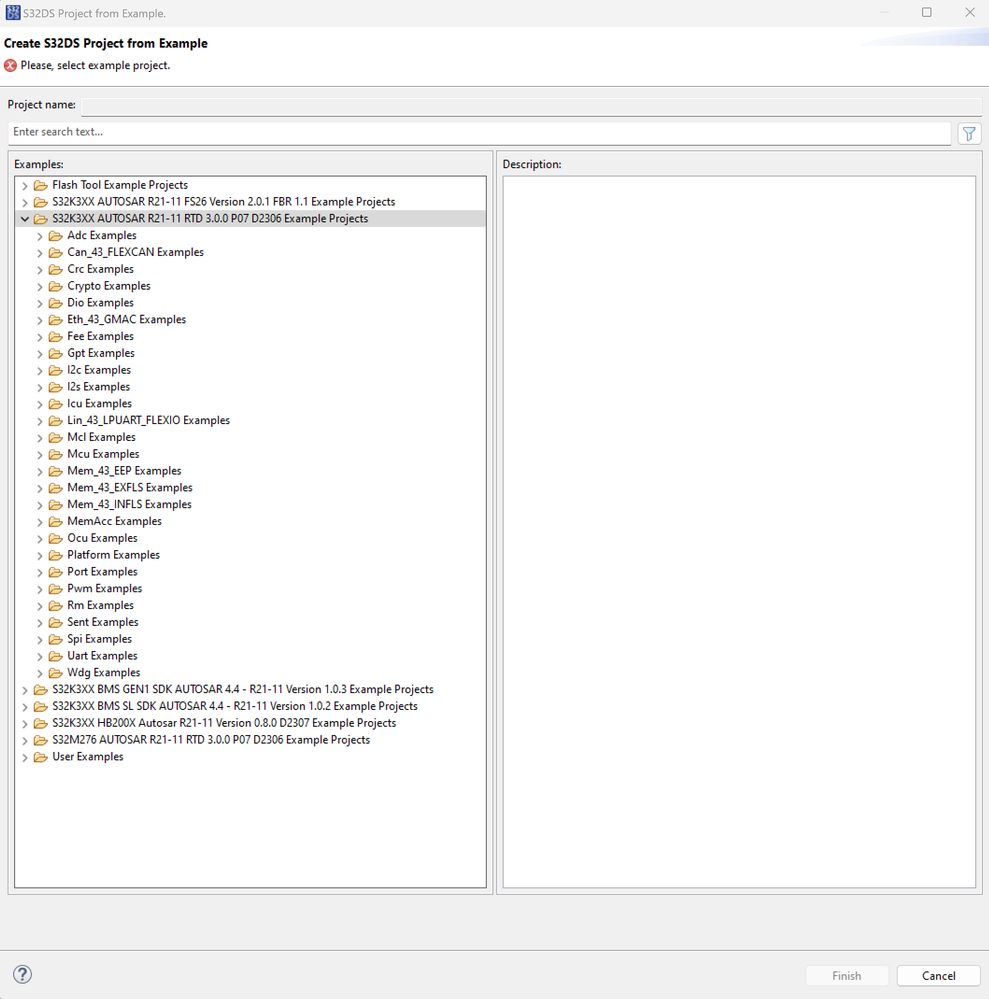Select S32K3XX BMS SL SDK Example Projects row

coord(235,707)
